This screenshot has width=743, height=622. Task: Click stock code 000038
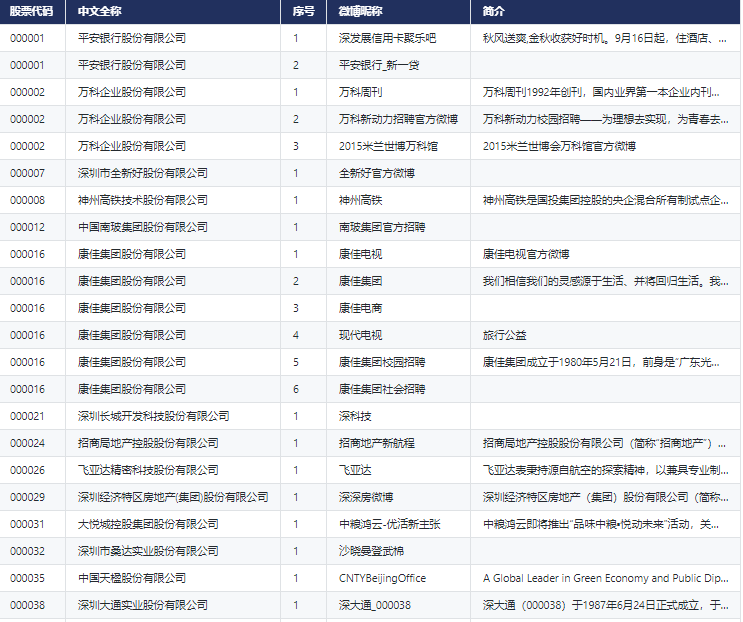pos(27,605)
